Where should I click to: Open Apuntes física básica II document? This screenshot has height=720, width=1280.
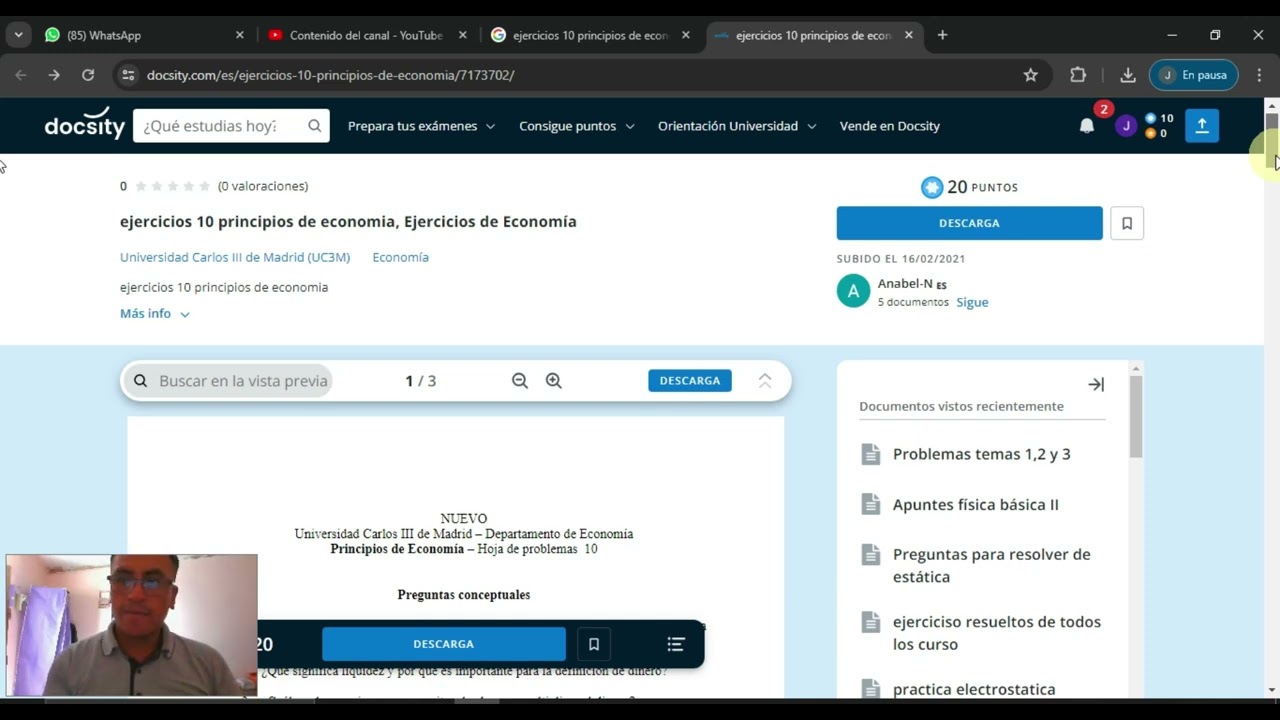pos(975,504)
